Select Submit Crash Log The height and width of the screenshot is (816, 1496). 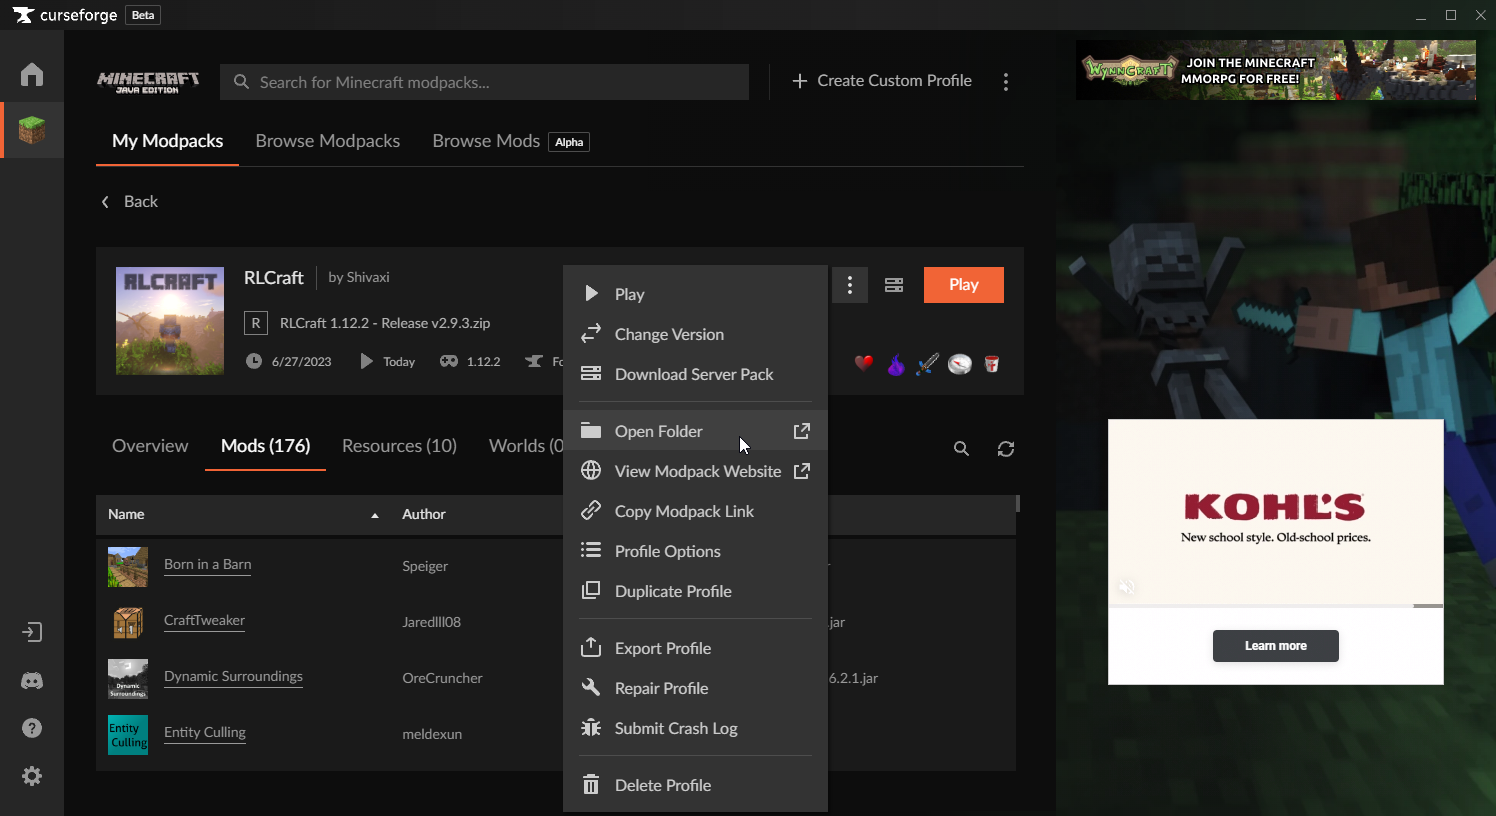(695, 728)
